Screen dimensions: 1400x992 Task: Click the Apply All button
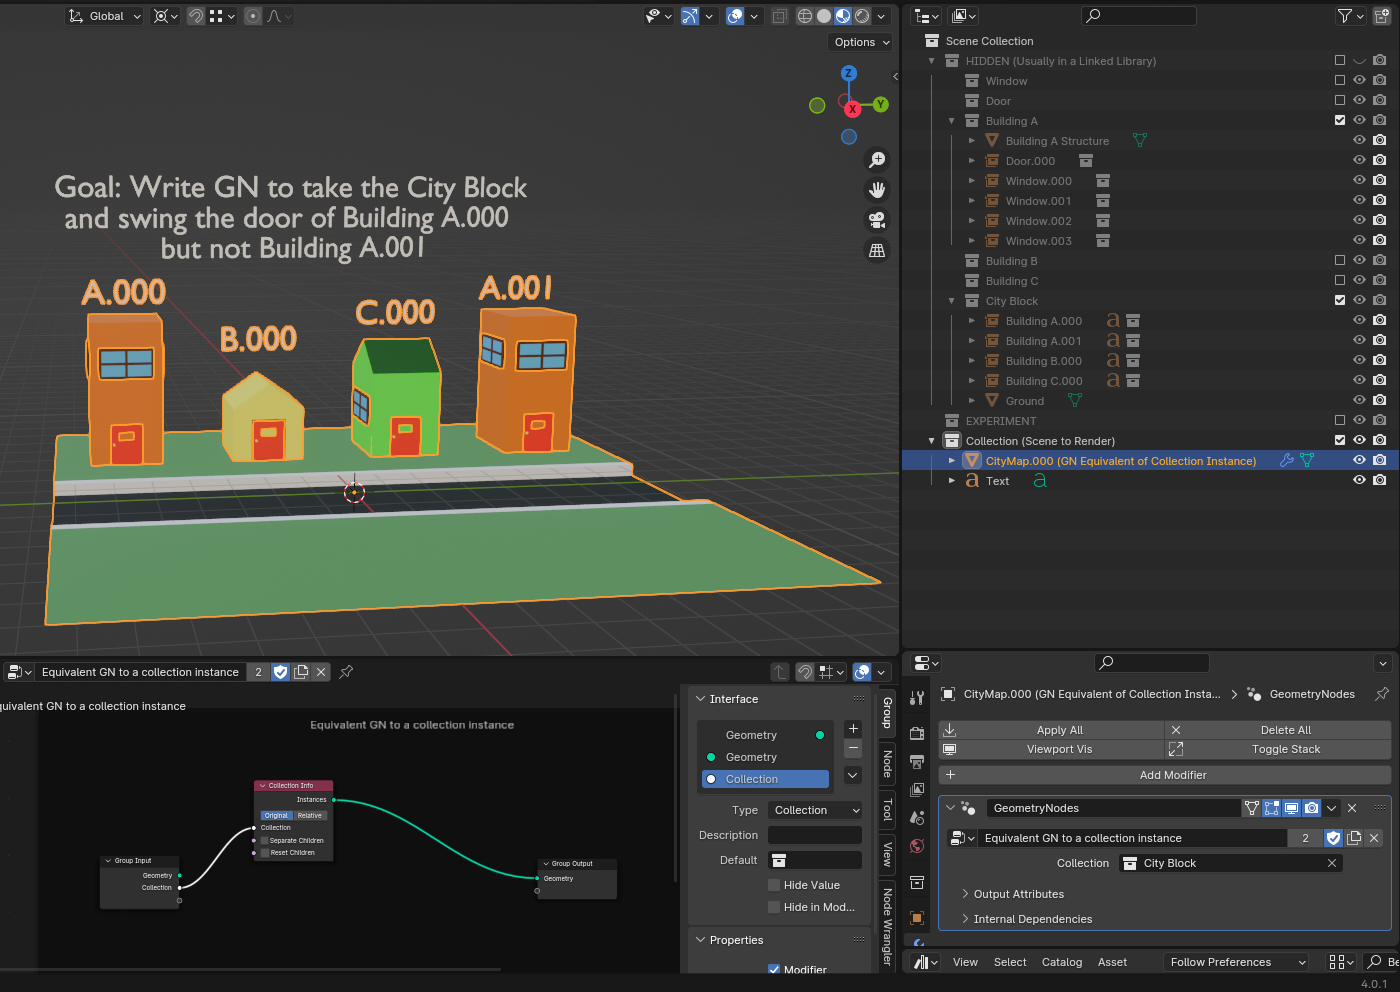click(x=1052, y=730)
